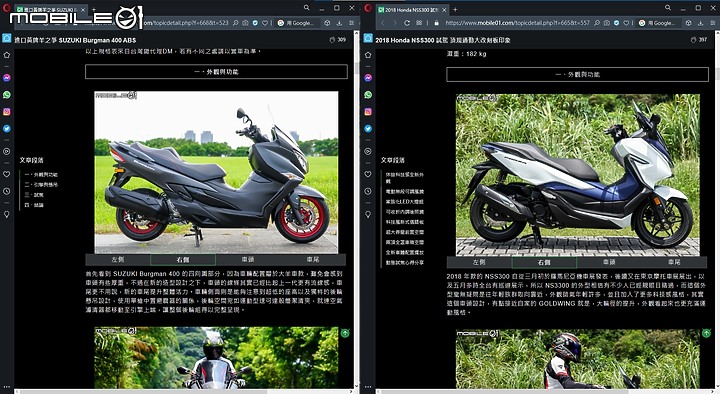Open History clock in the left window sidebar
The image size is (720, 394).
6,191
